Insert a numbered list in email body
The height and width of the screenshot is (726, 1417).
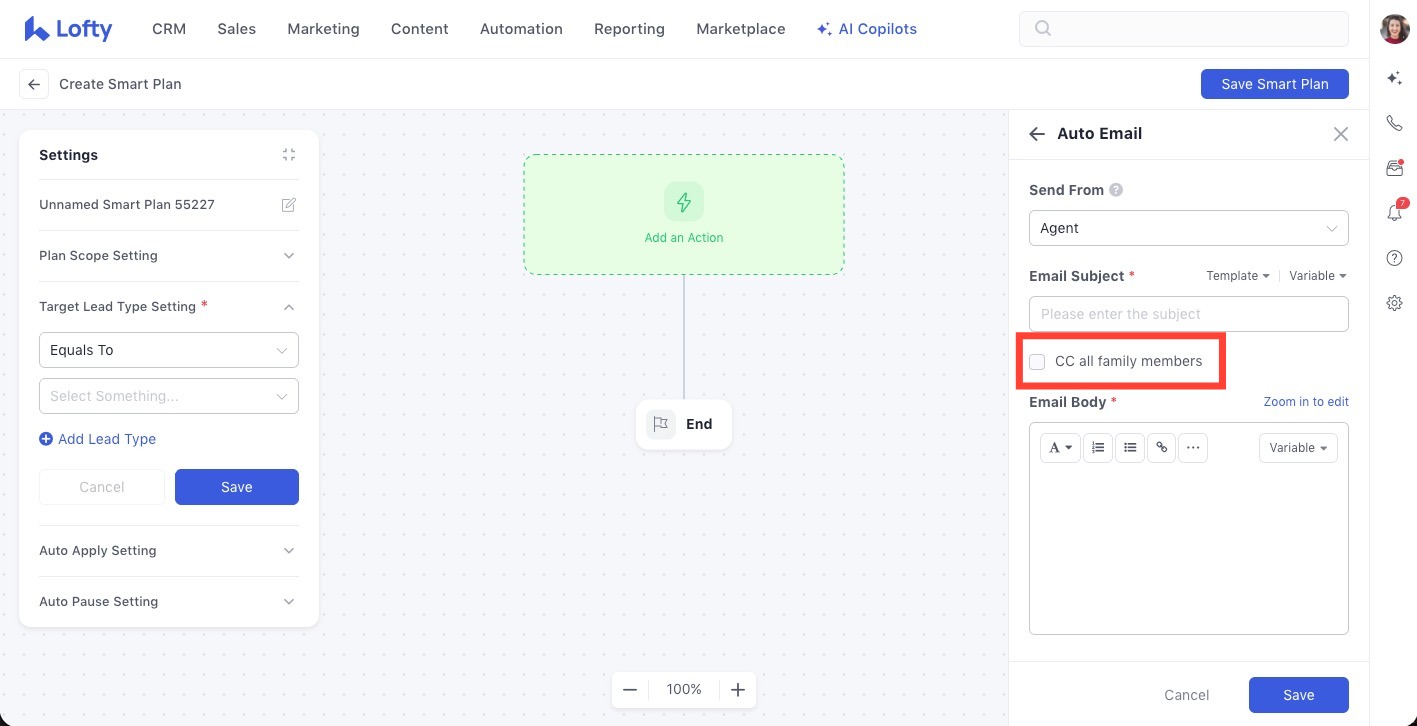1098,448
